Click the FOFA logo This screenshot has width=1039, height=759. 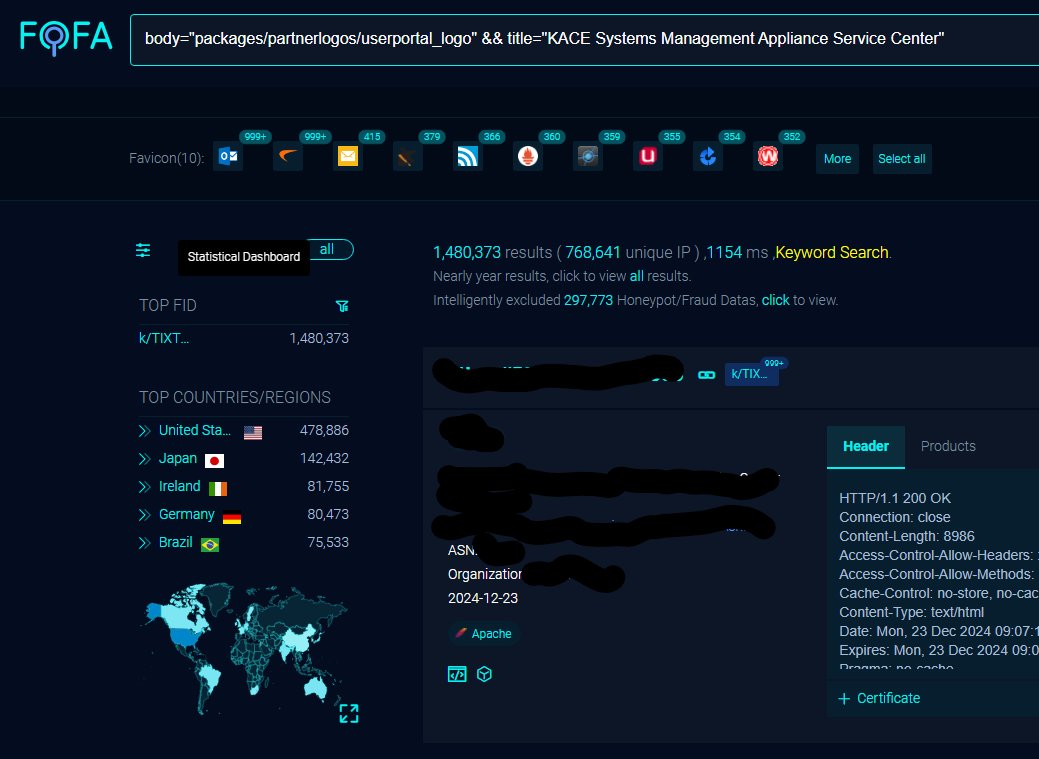[x=66, y=37]
